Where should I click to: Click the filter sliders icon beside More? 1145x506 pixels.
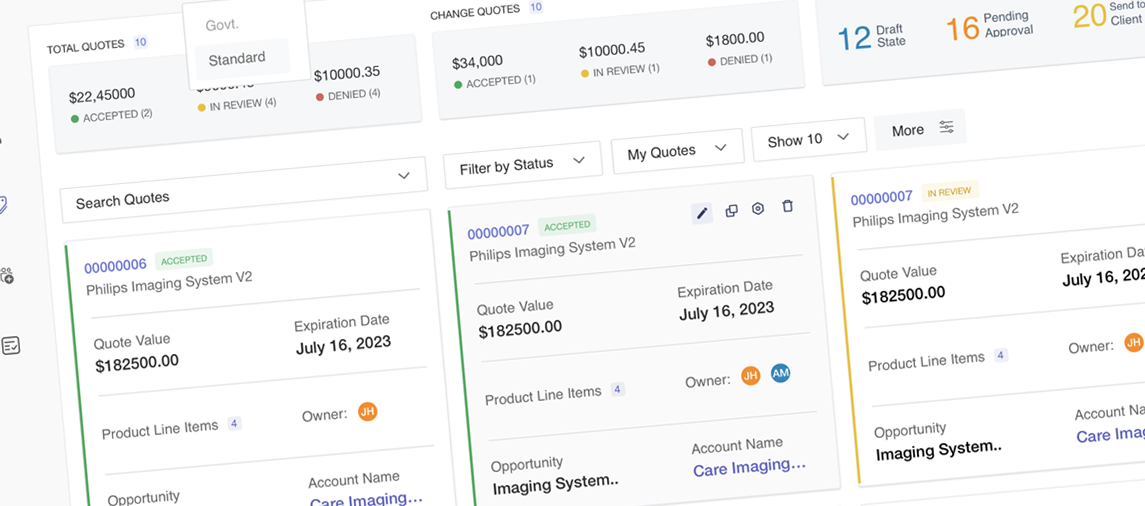[946, 127]
